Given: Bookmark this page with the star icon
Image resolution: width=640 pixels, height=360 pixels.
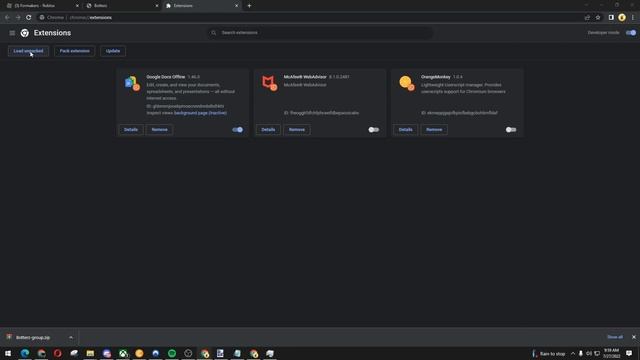Looking at the screenshot, I should click(x=598, y=18).
